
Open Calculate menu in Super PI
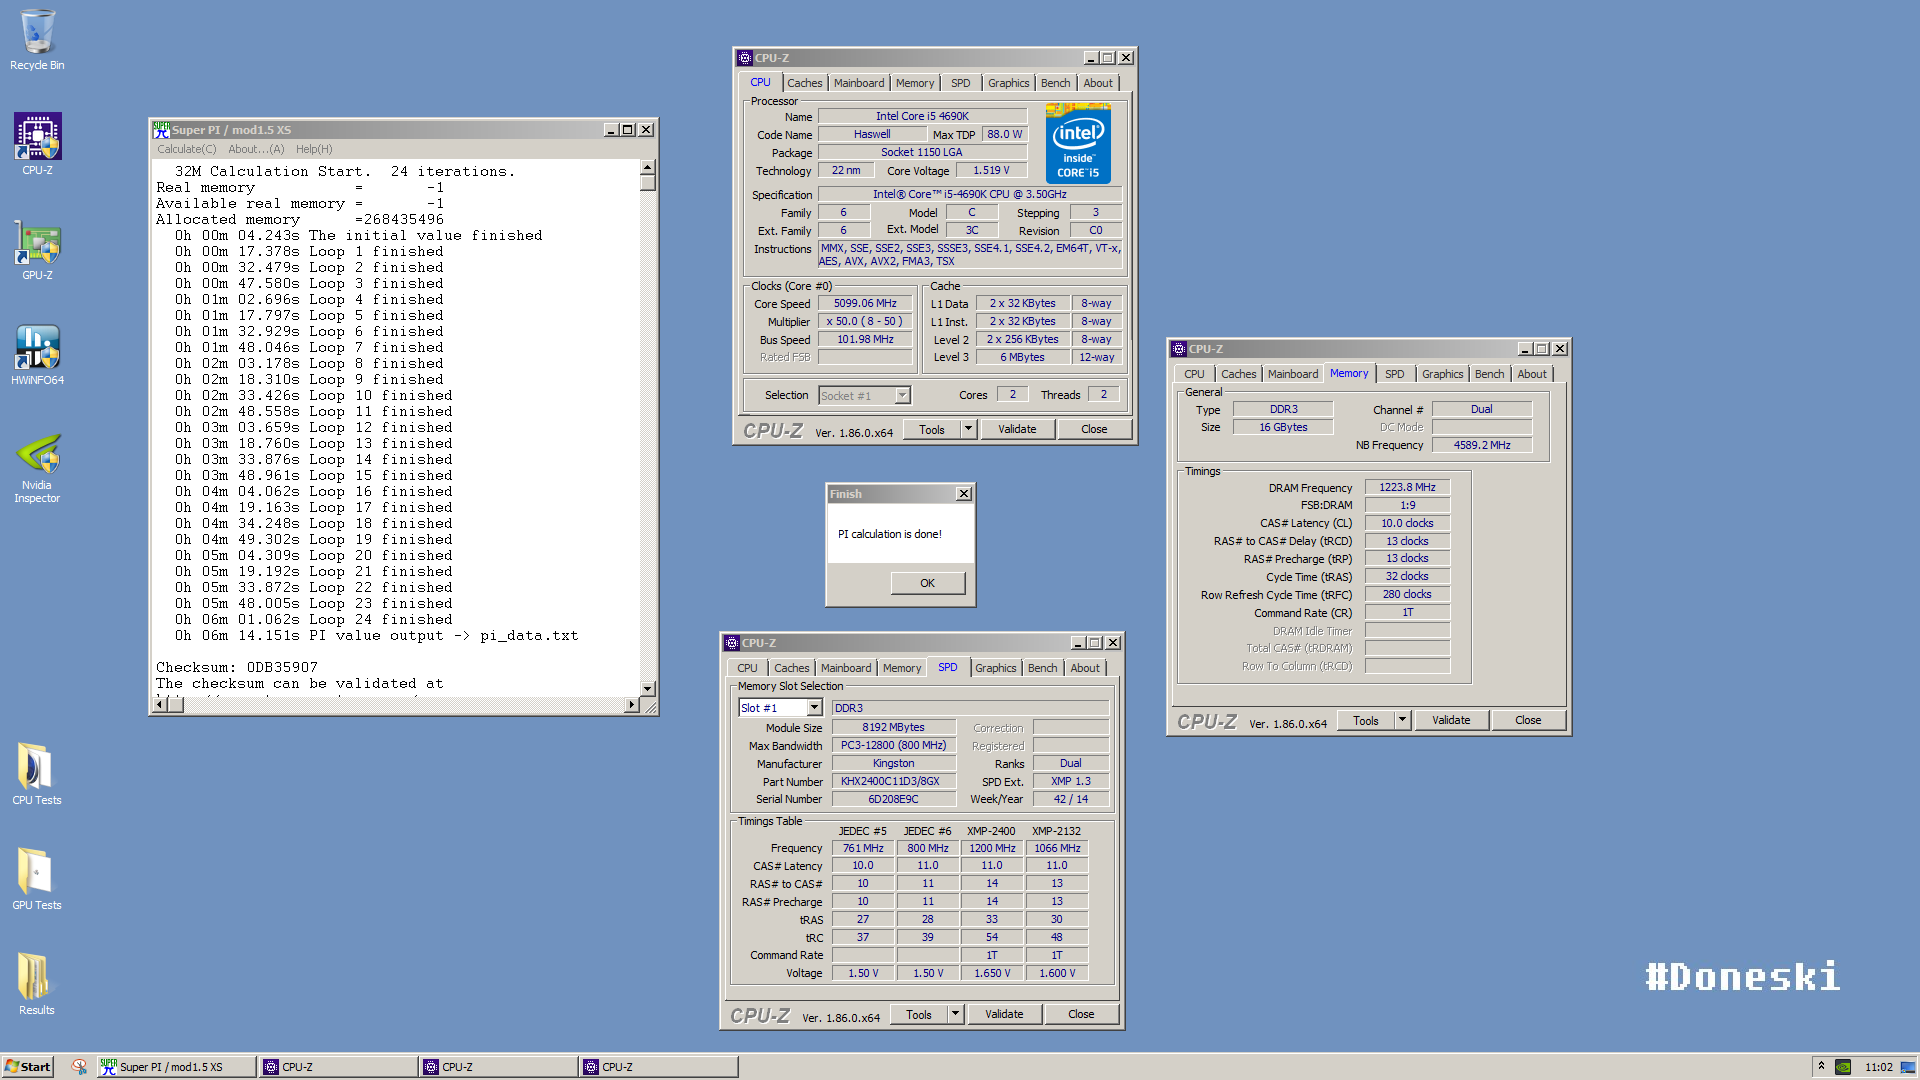click(186, 149)
